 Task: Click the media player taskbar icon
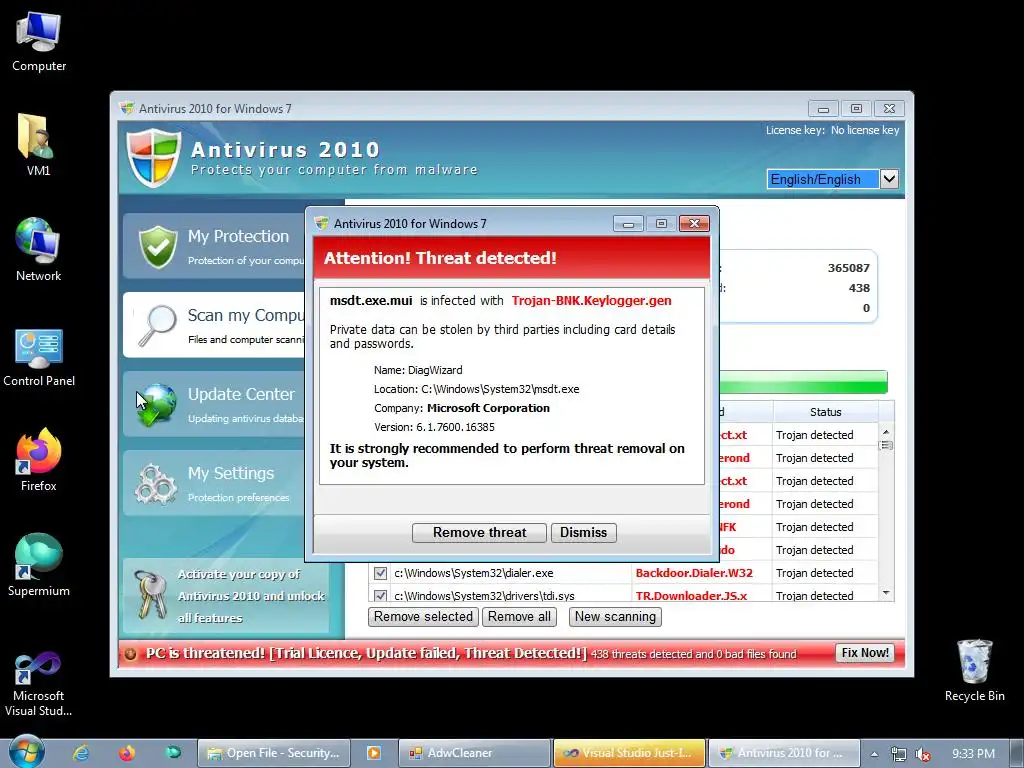tap(374, 753)
